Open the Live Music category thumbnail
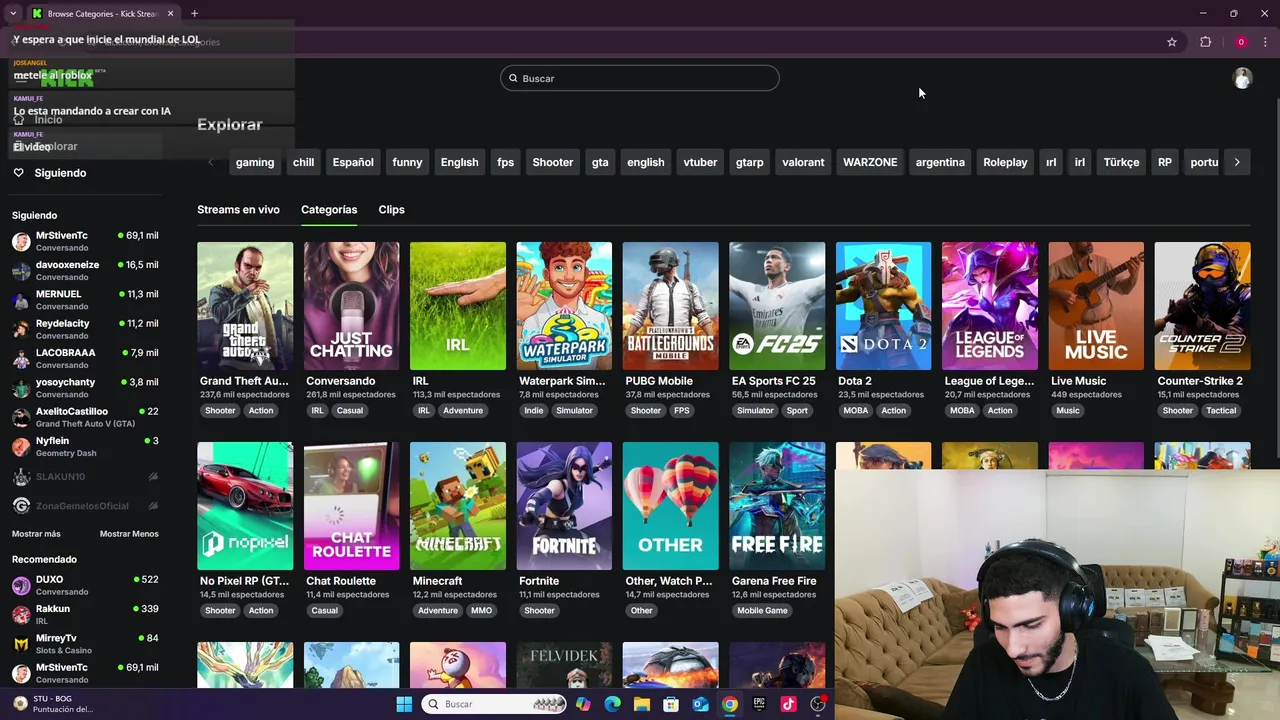 tap(1096, 306)
